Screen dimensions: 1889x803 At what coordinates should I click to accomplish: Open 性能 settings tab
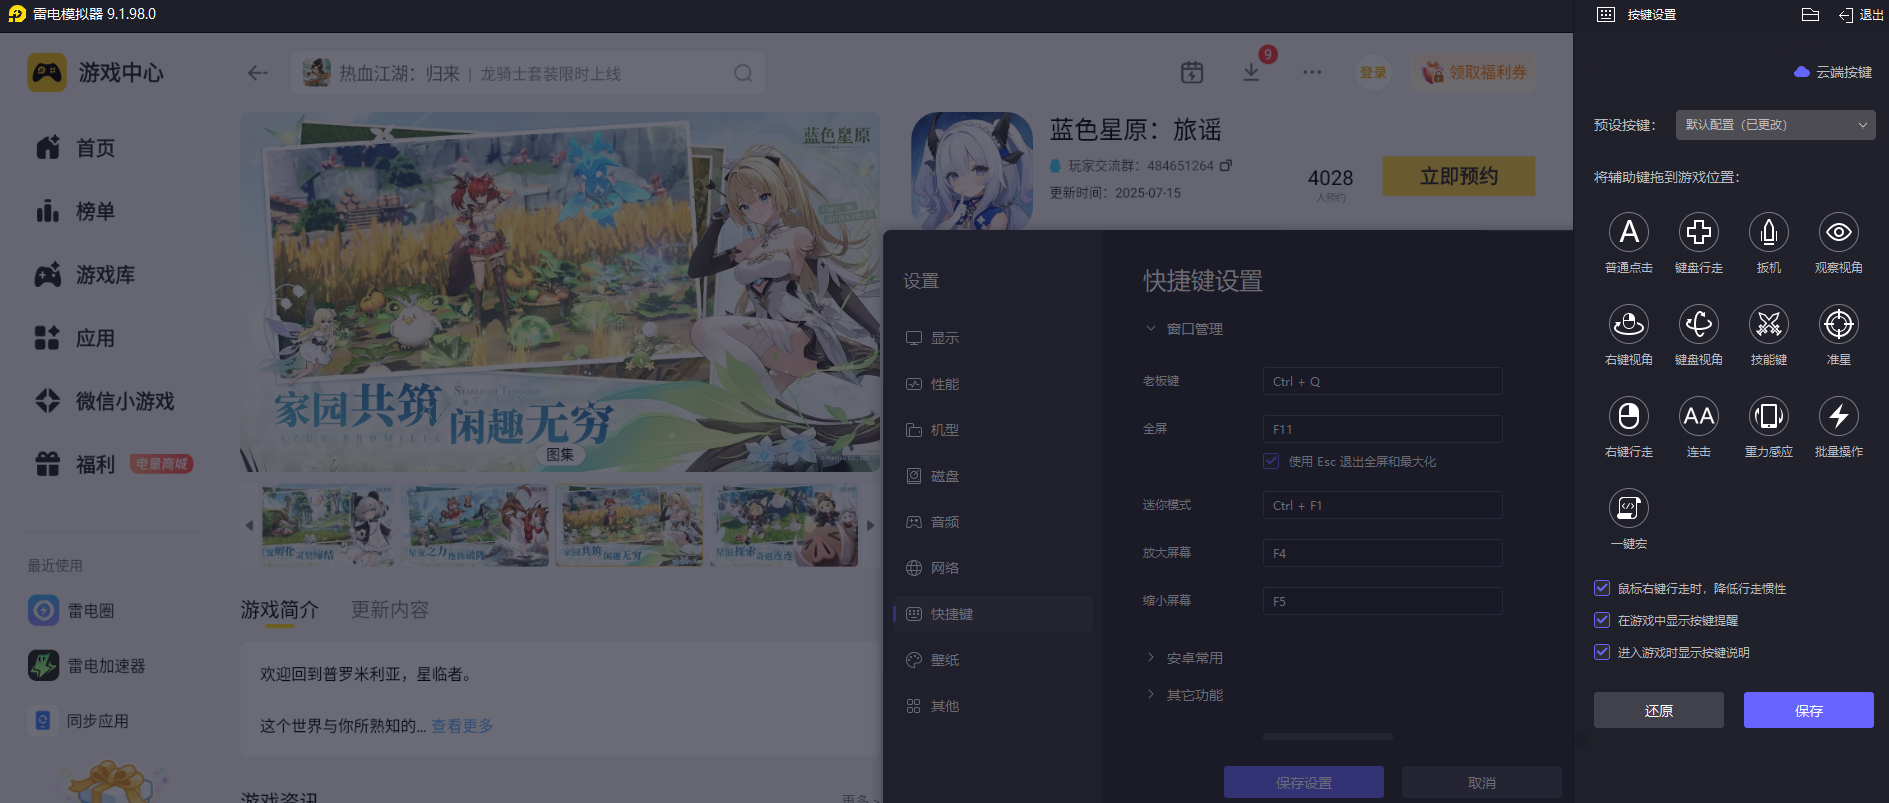coord(992,384)
